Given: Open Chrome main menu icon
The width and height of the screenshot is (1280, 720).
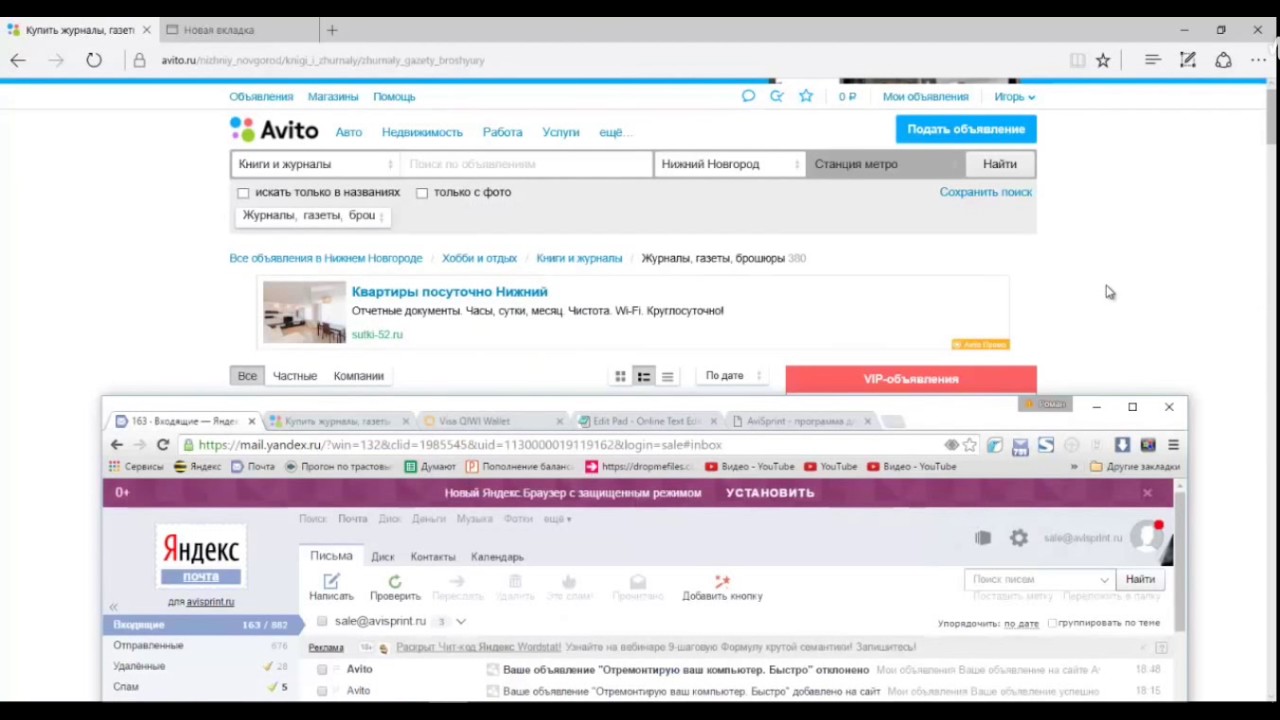Looking at the screenshot, I should [x=1174, y=445].
